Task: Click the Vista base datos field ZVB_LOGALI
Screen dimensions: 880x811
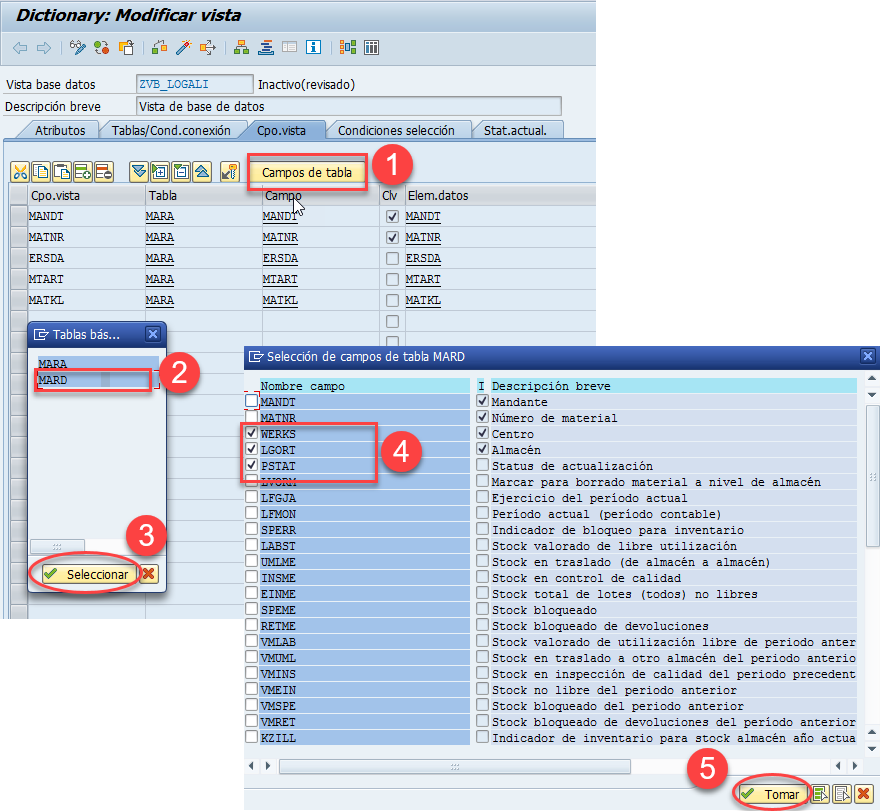Action: point(194,84)
